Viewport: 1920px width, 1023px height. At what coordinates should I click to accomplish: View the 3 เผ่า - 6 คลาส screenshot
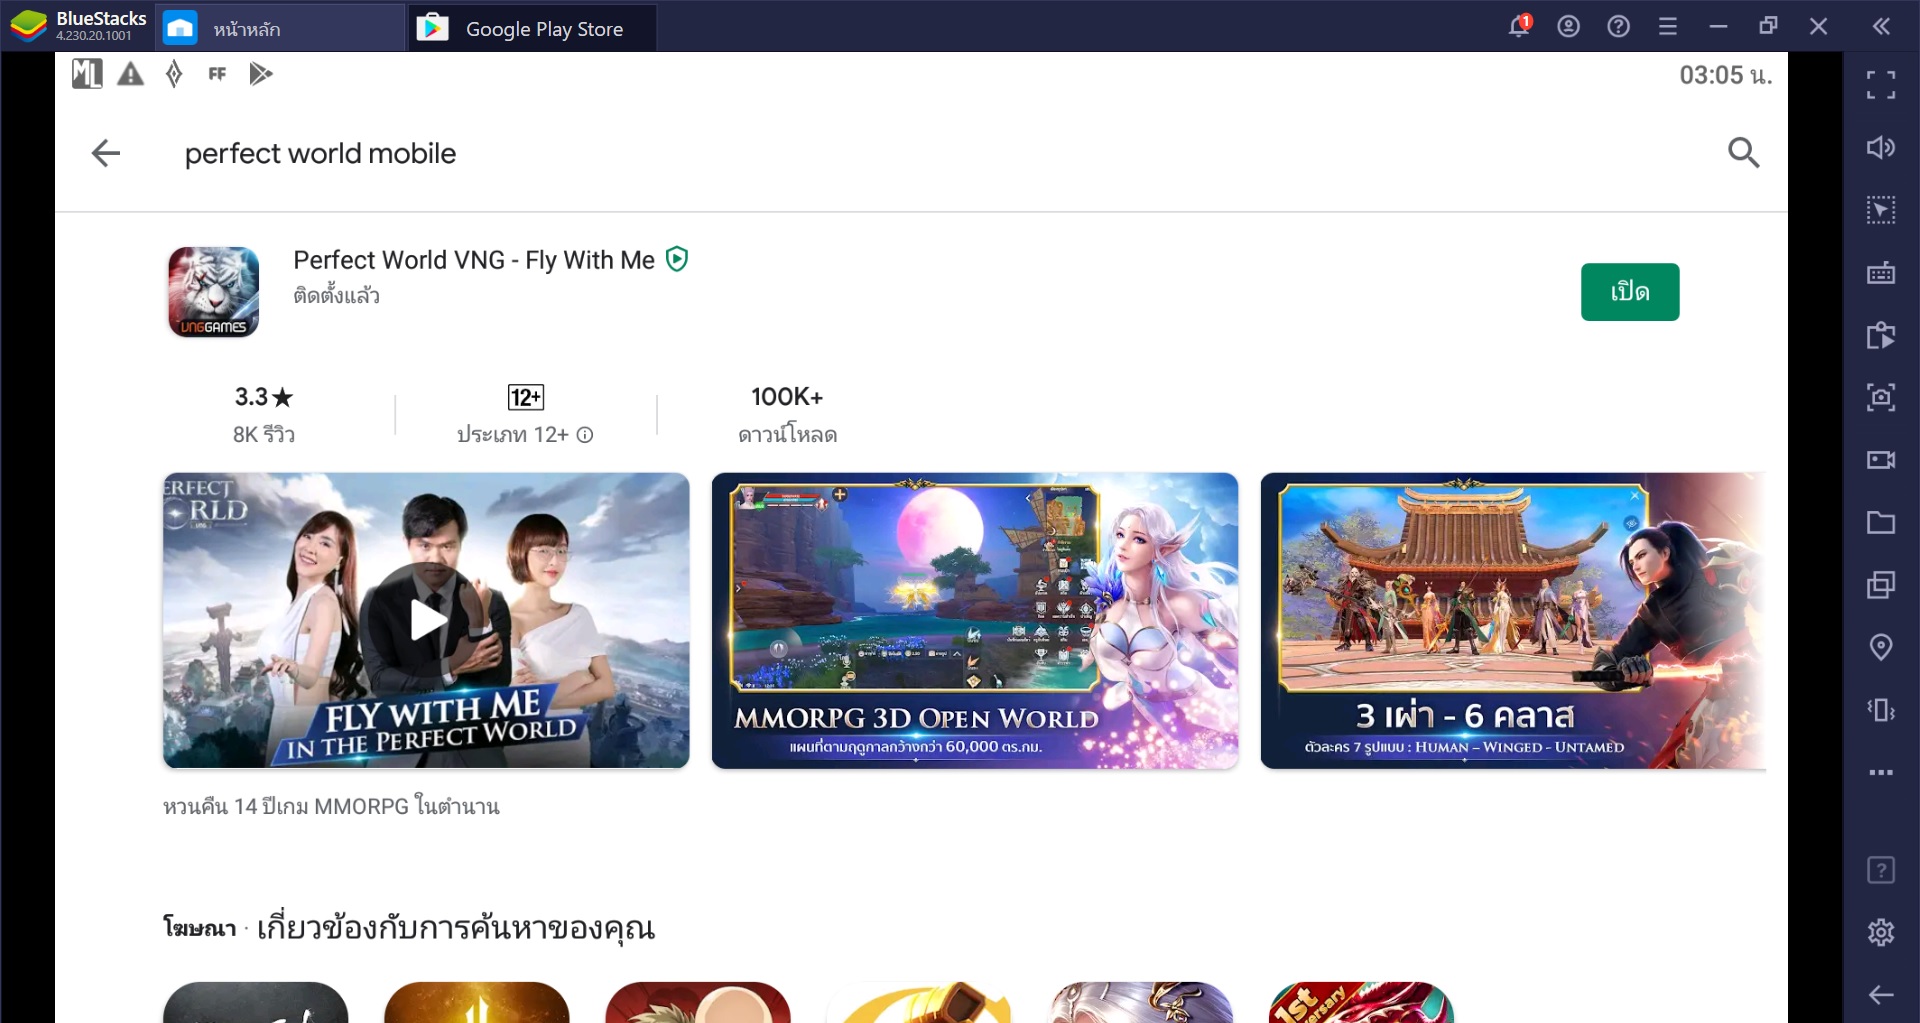click(x=1514, y=621)
